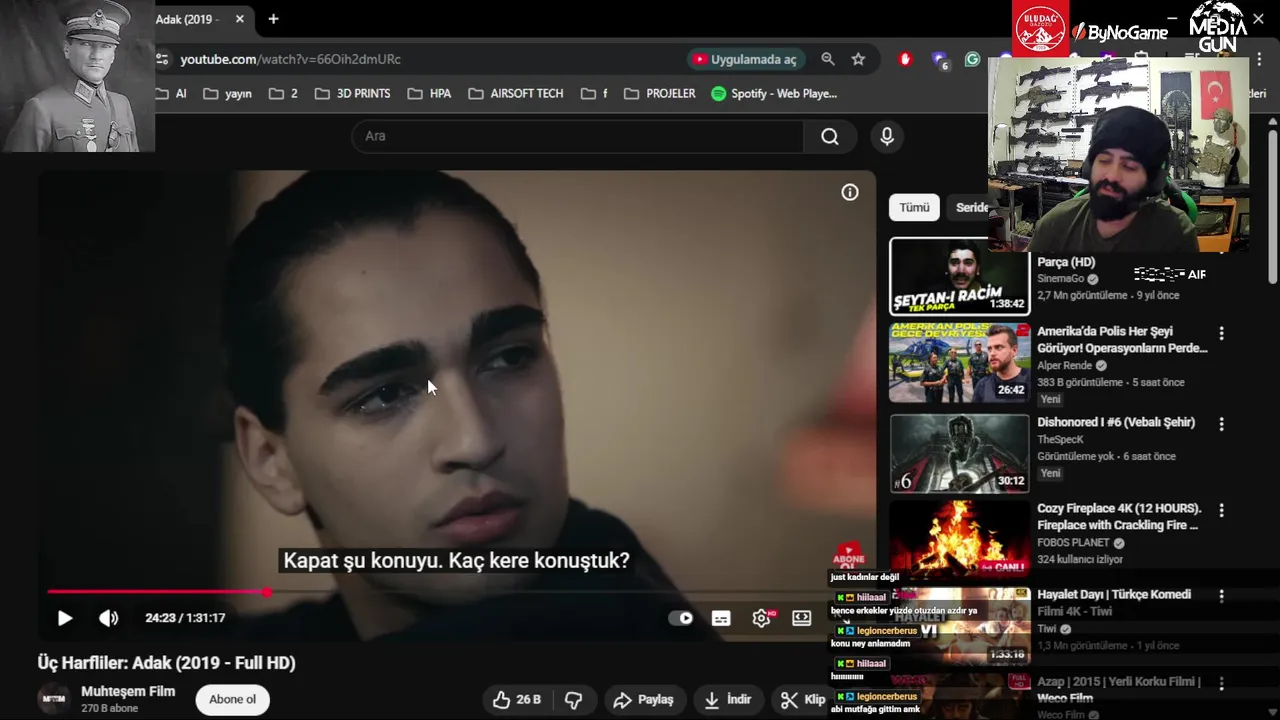Image resolution: width=1280 pixels, height=720 pixels.
Task: Click the YouTube search magnifier button
Action: (830, 136)
